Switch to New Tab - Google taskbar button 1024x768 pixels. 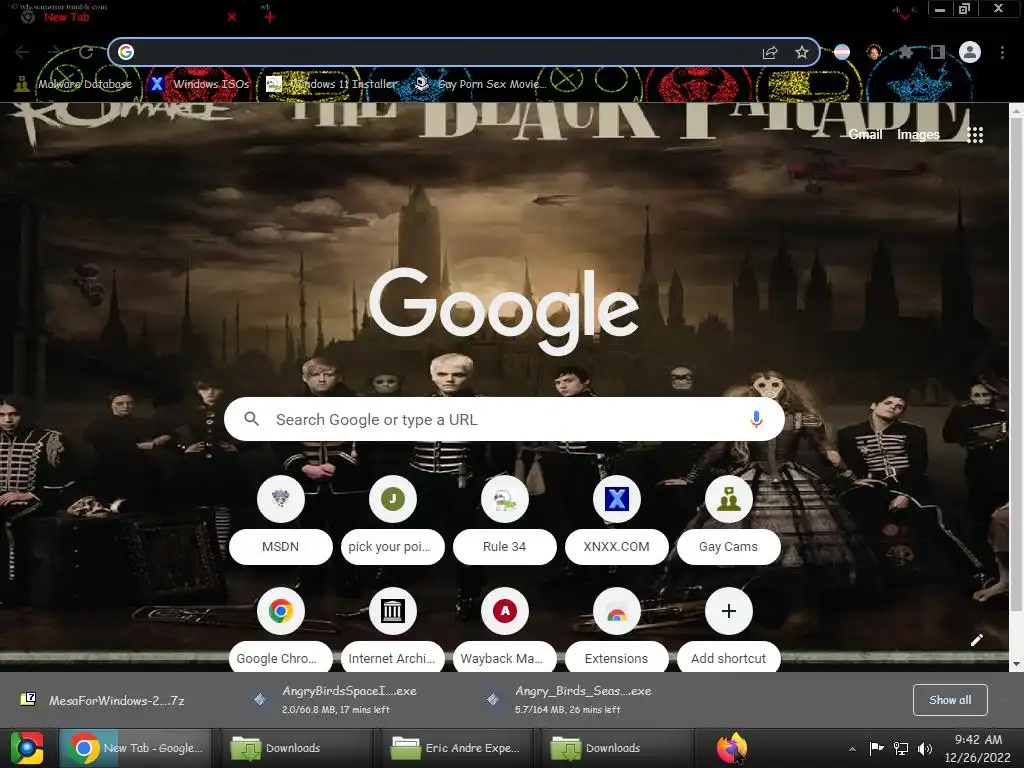(136, 748)
